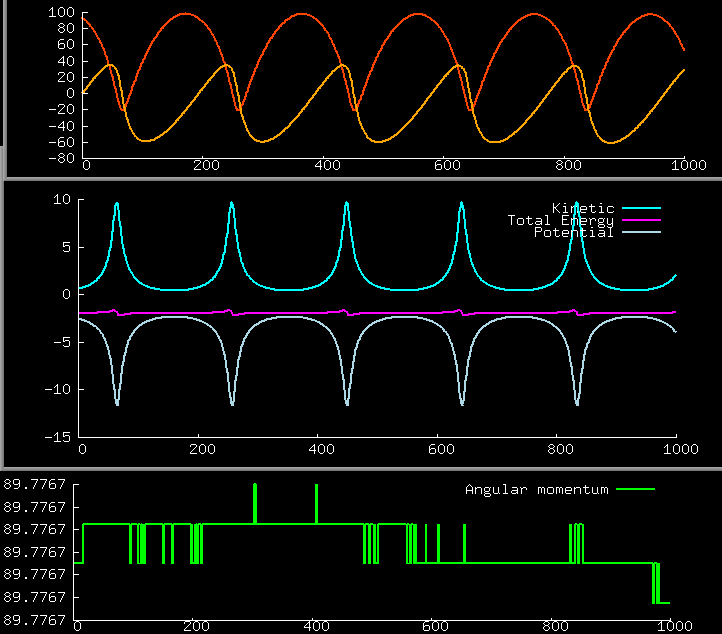Click x-axis label 800 in the energy plot
The image size is (722, 634).
point(560,449)
